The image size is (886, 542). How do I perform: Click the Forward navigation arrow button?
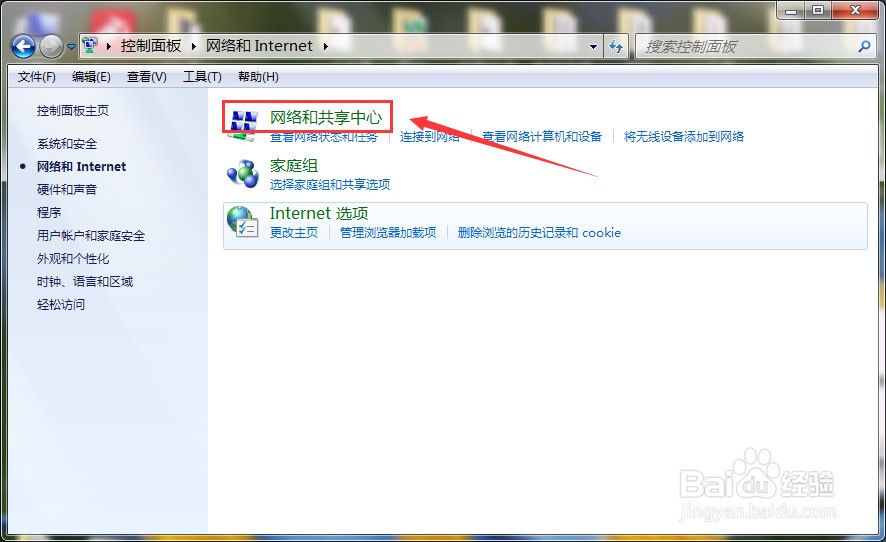click(x=51, y=47)
